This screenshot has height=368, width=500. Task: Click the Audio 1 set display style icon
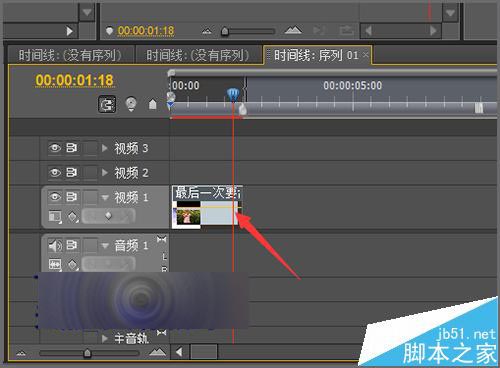tap(55, 264)
